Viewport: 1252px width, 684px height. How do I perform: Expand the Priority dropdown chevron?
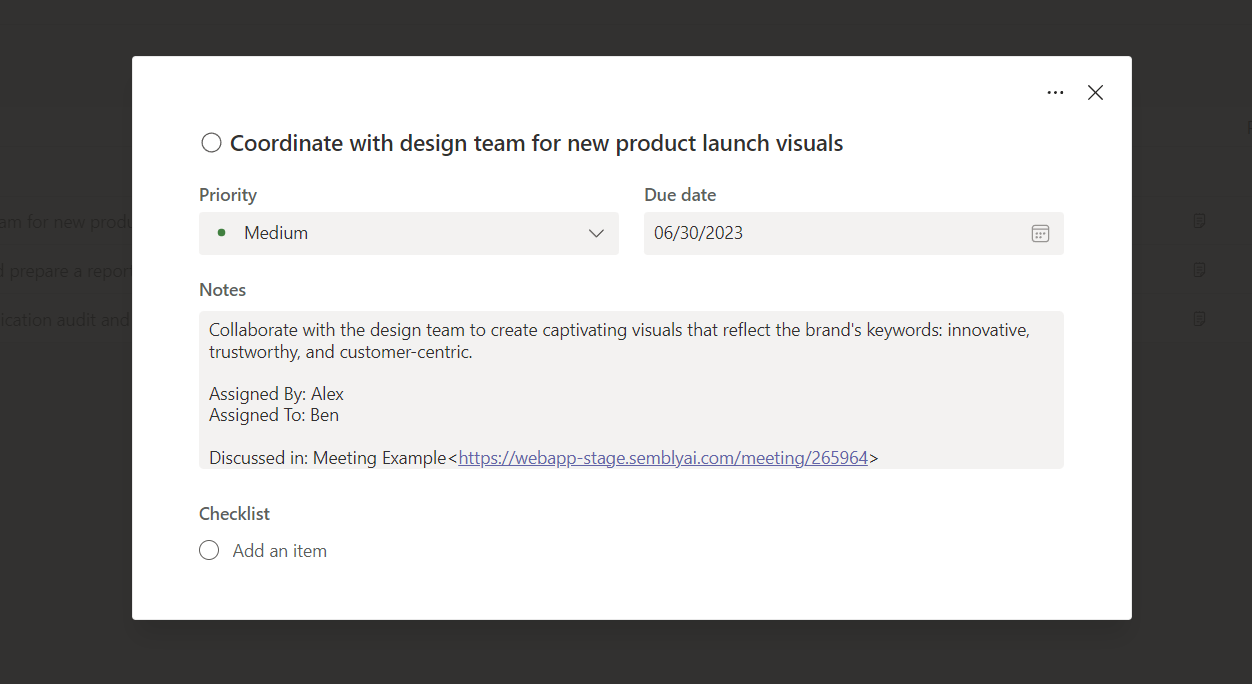[596, 233]
